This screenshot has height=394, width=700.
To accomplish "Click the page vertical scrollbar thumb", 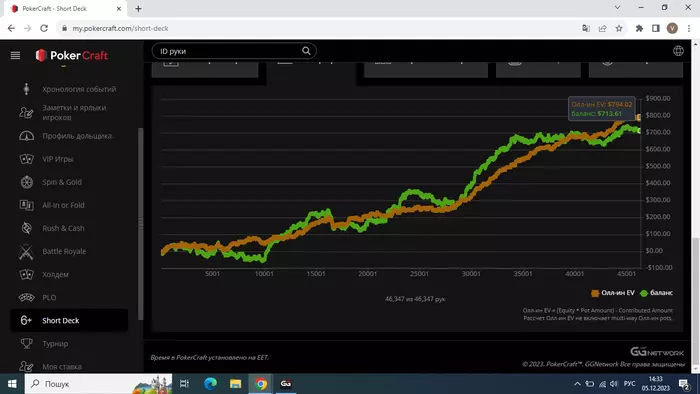I will (696, 301).
